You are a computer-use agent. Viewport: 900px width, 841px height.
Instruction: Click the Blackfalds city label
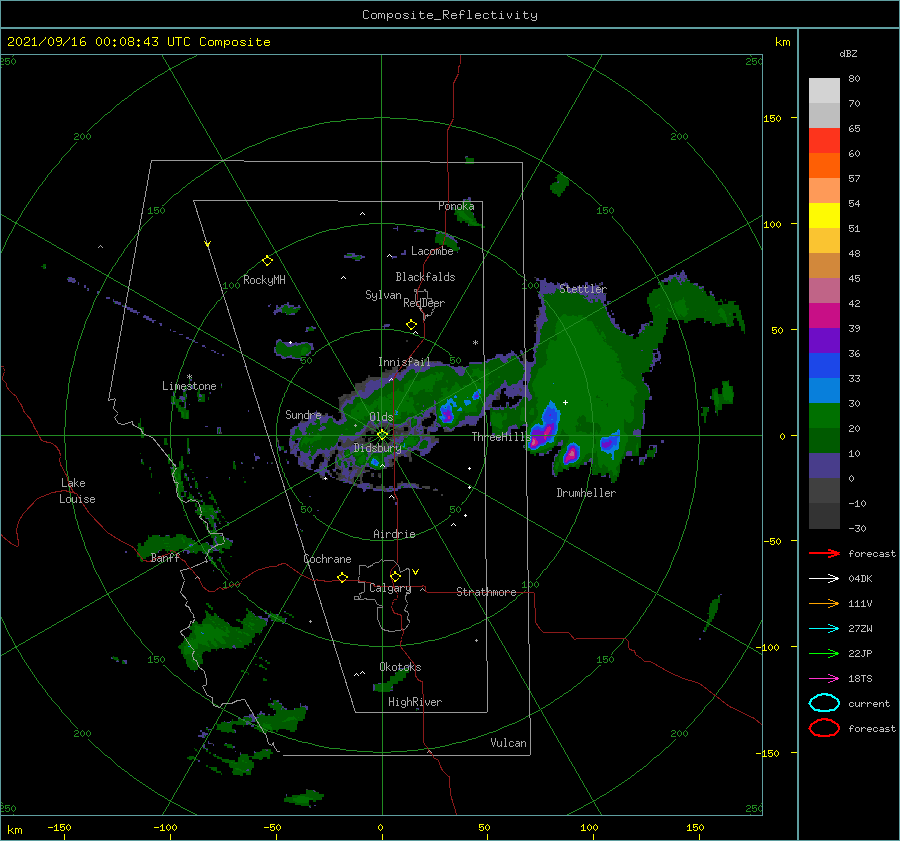[425, 277]
